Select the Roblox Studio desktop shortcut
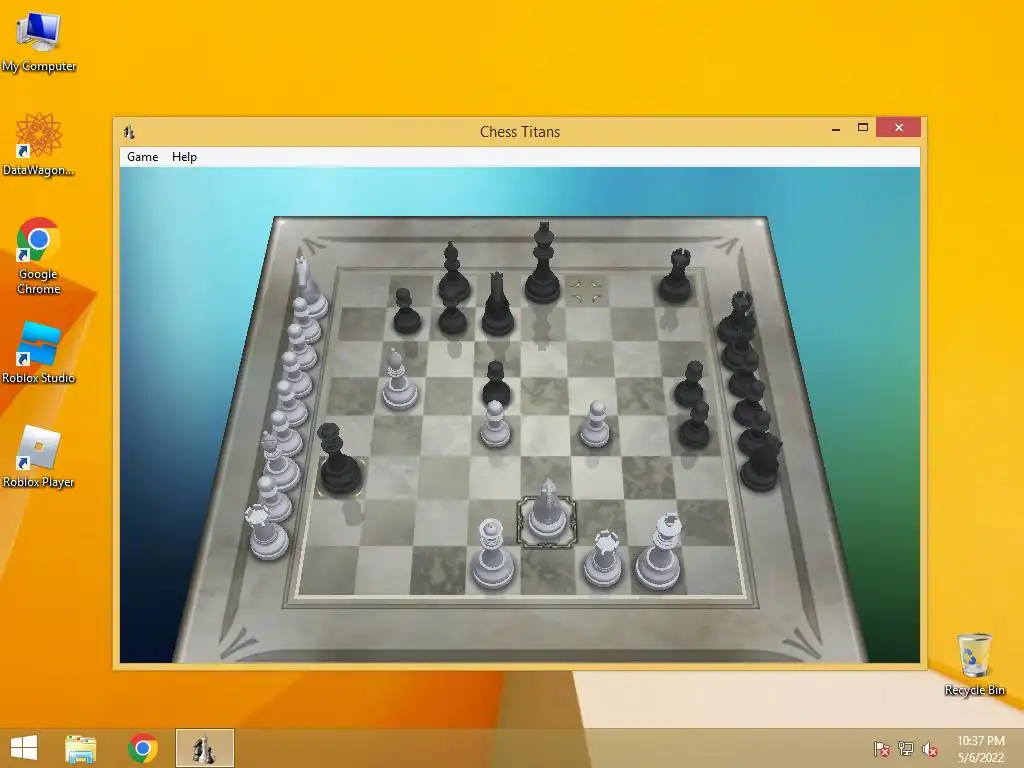The image size is (1024, 768). (39, 353)
